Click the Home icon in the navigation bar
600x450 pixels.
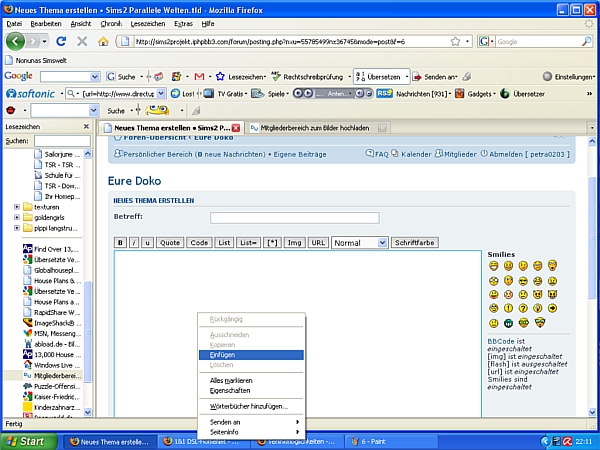click(103, 41)
